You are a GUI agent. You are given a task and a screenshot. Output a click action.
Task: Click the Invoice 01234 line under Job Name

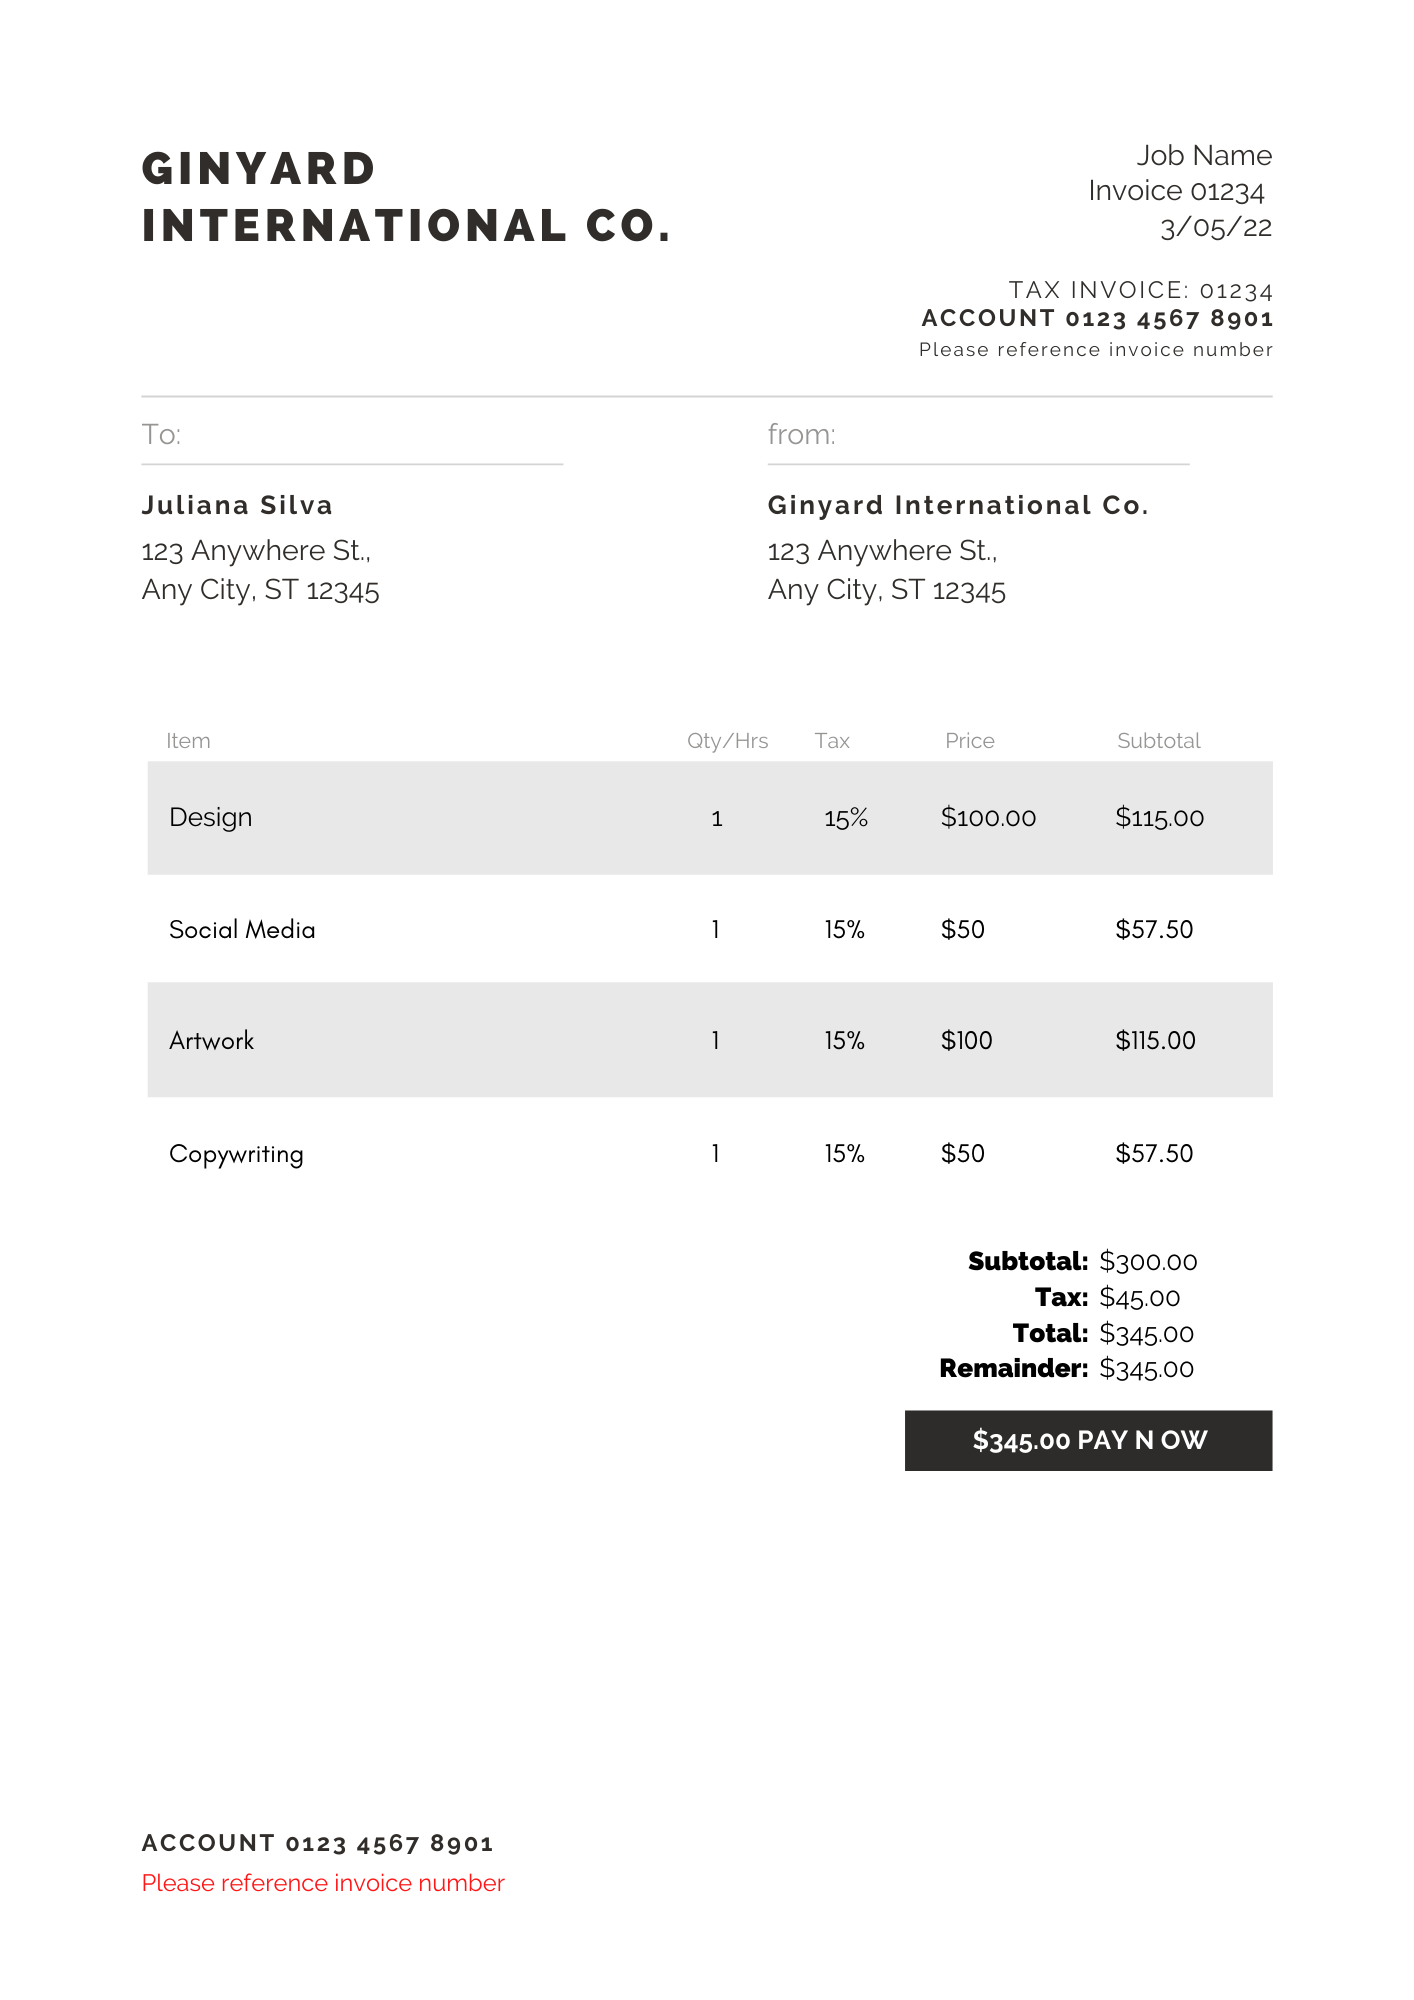[1177, 191]
